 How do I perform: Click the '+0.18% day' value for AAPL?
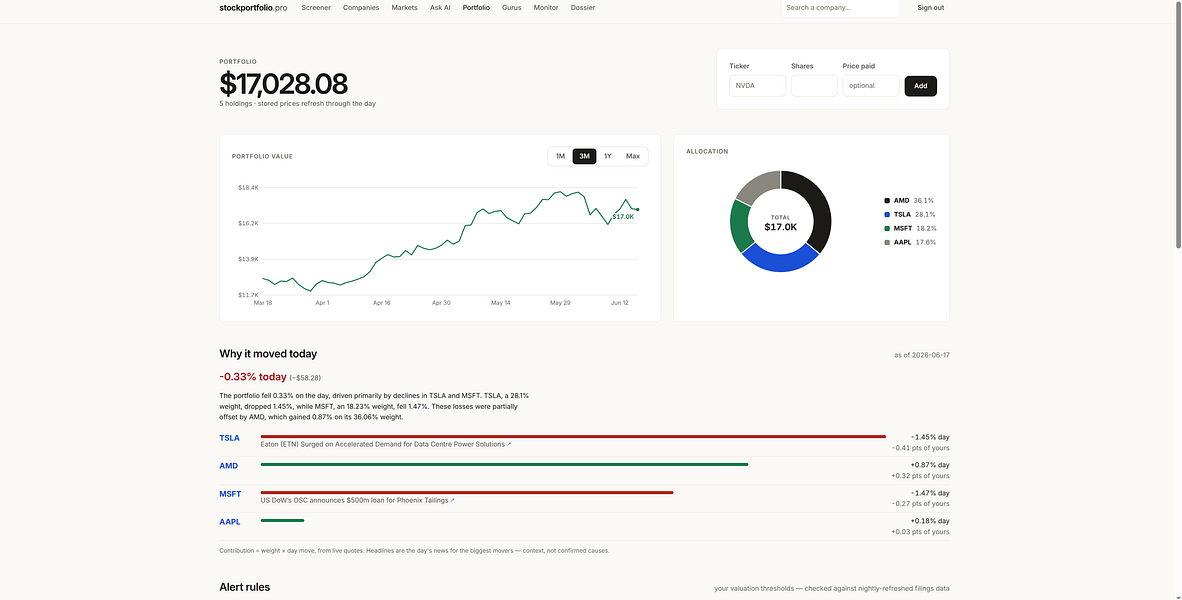coord(930,521)
